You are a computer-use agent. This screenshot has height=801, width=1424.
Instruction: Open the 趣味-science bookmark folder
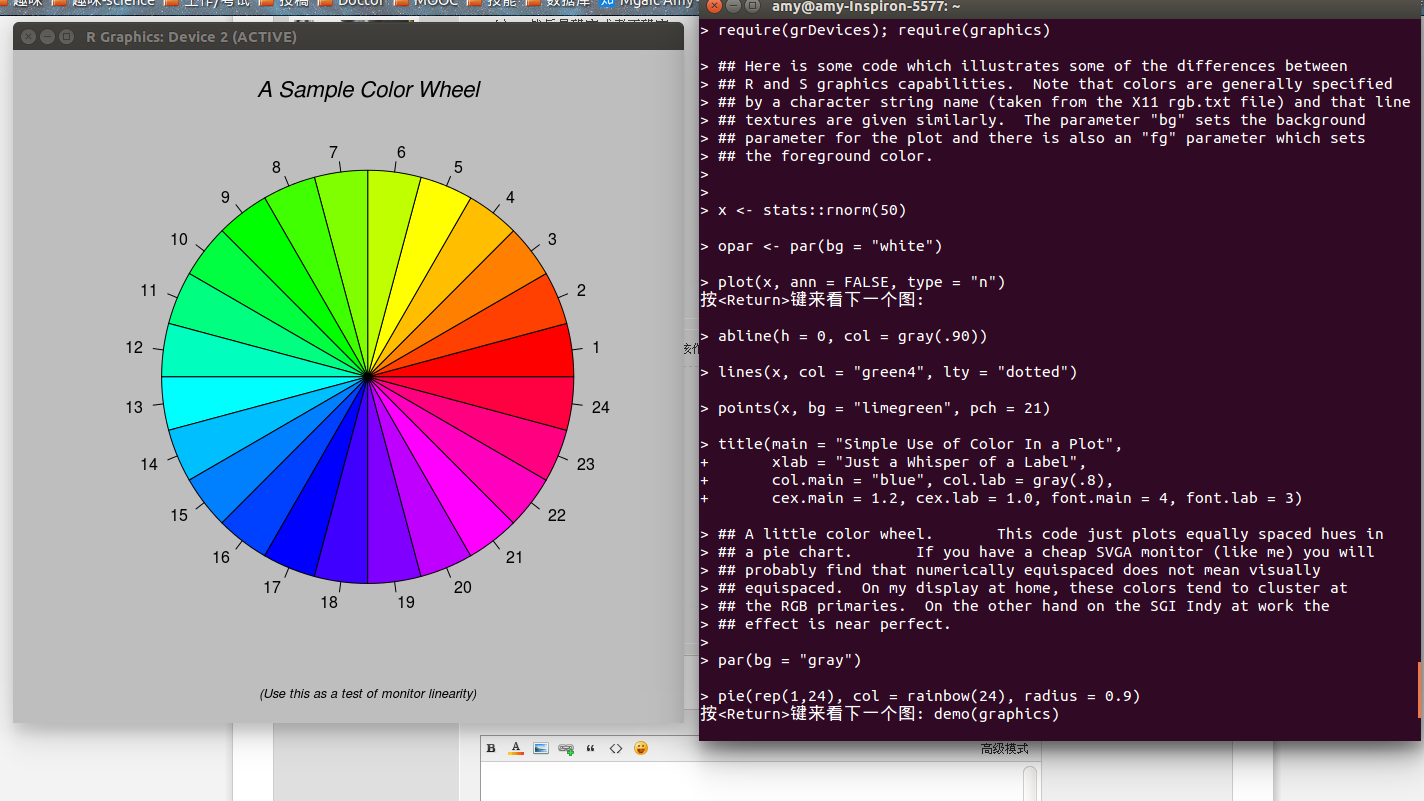[x=103, y=4]
